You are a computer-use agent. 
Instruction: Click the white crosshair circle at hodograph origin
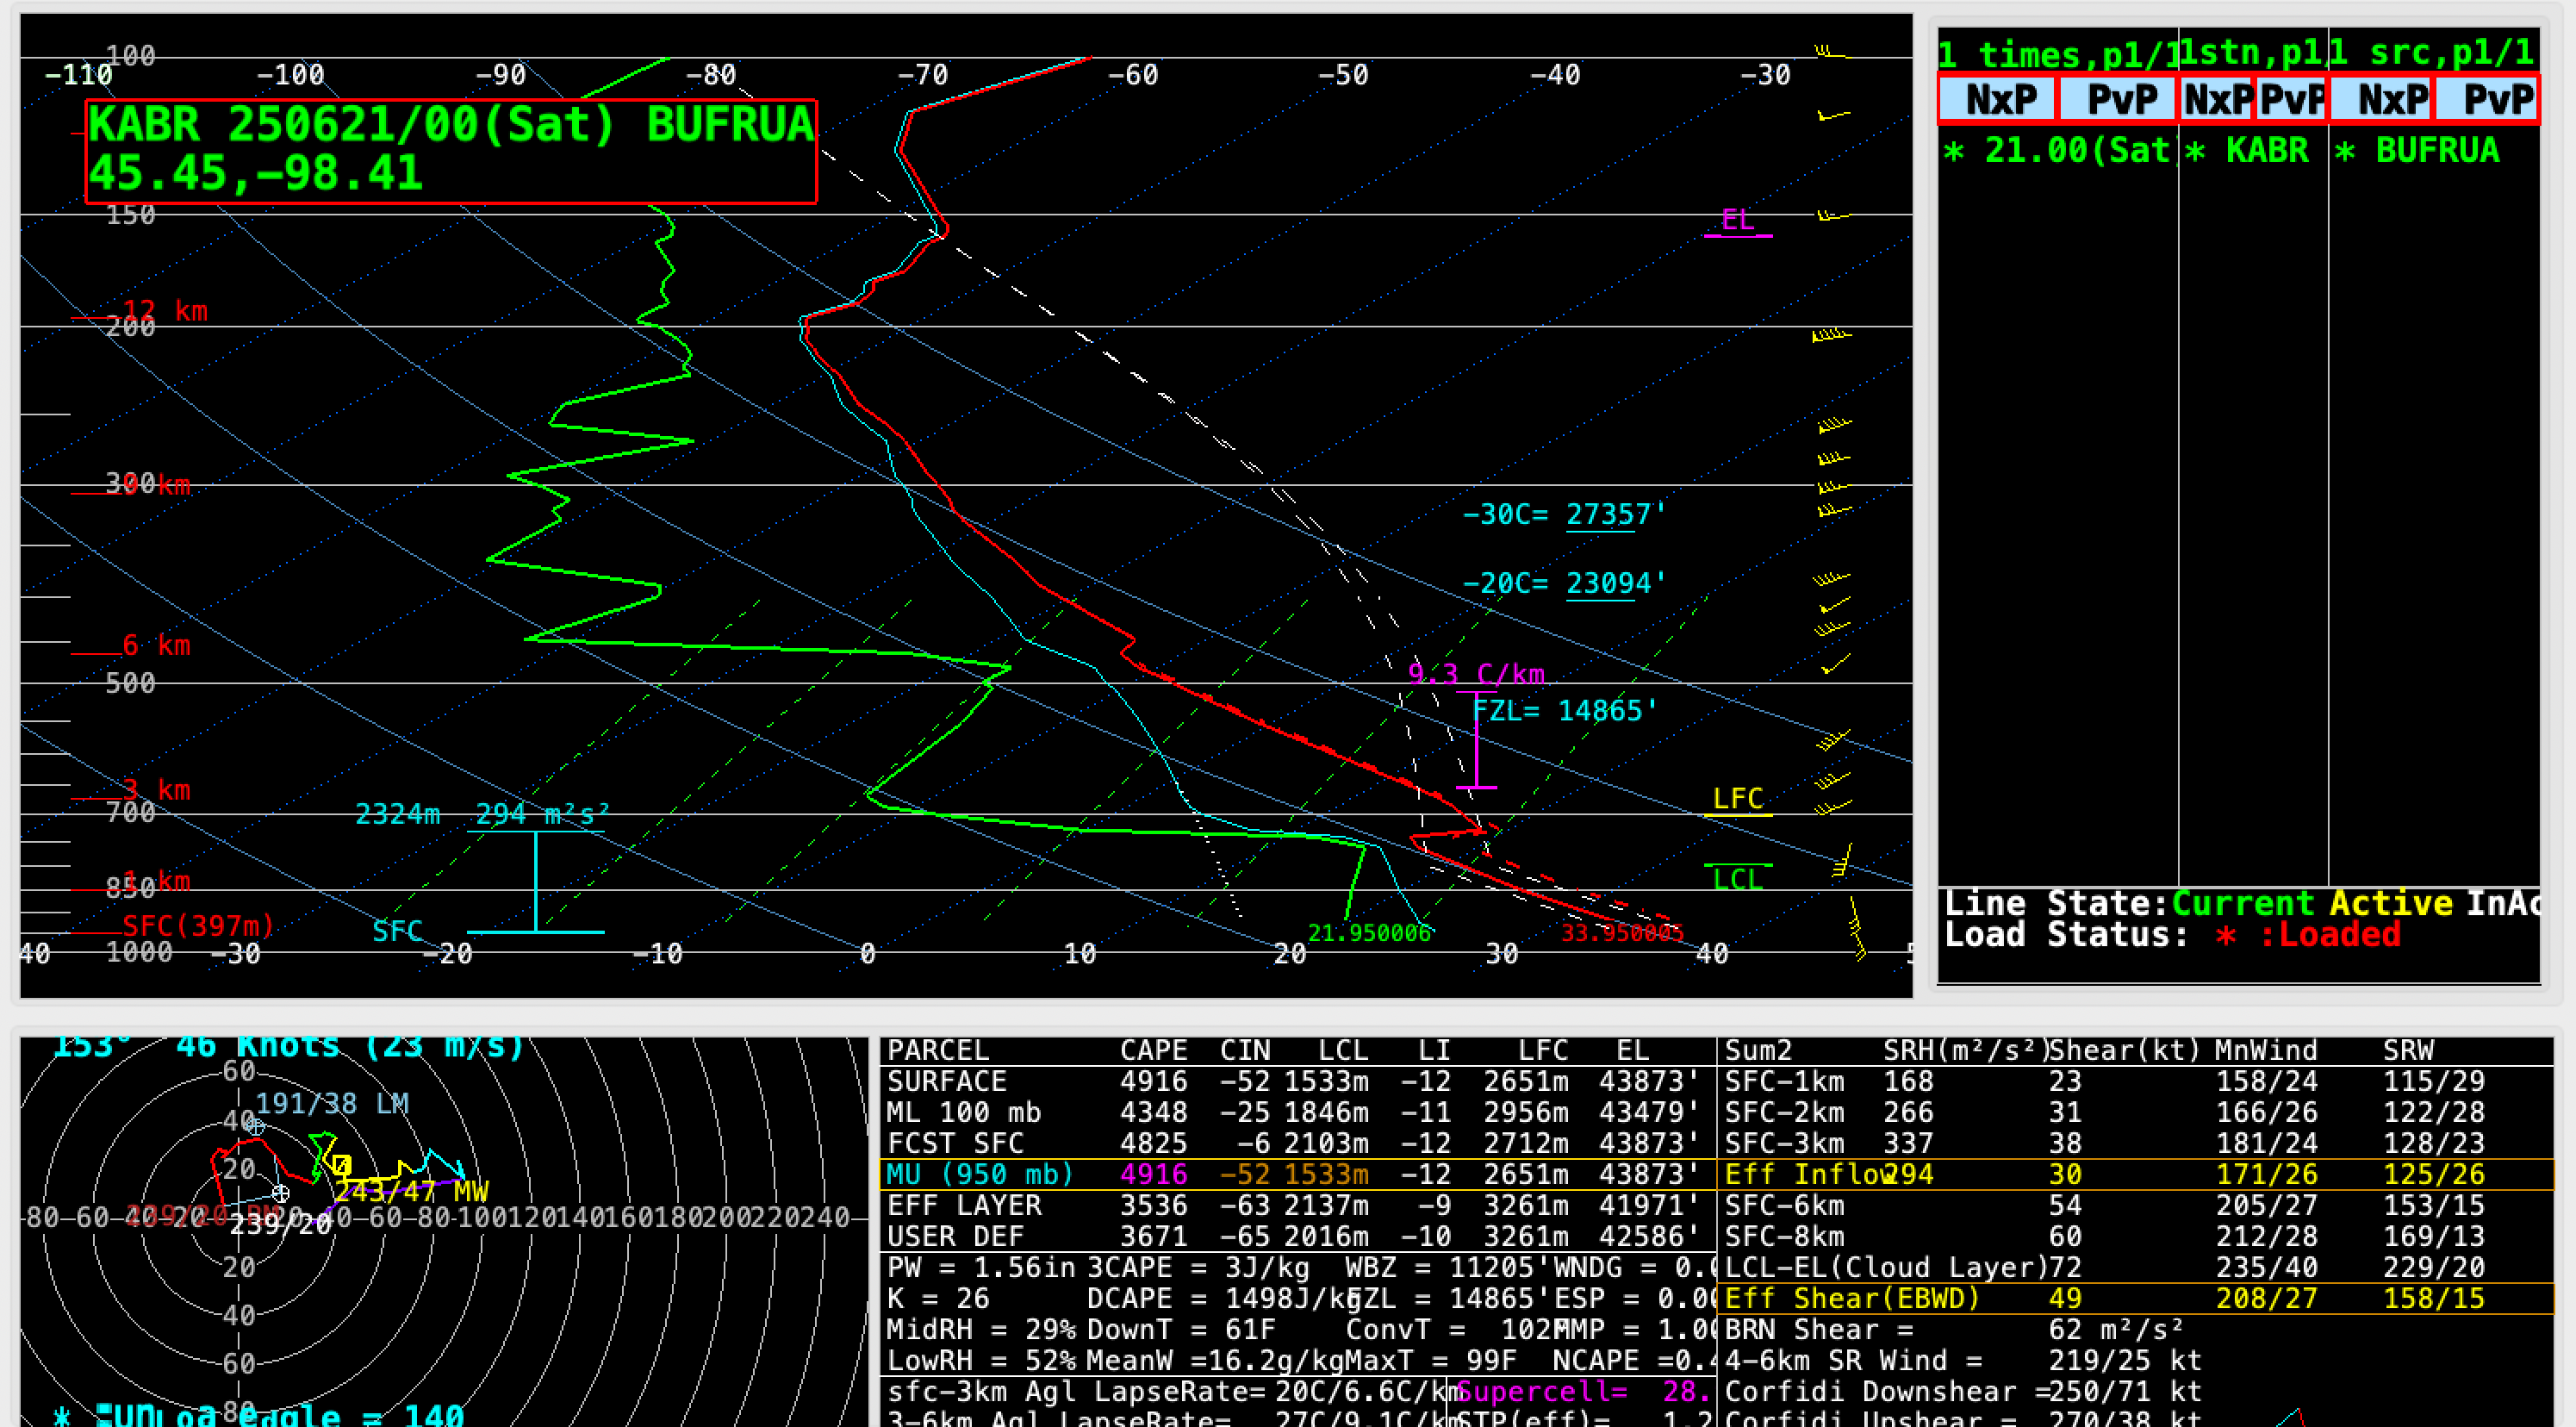[281, 1194]
